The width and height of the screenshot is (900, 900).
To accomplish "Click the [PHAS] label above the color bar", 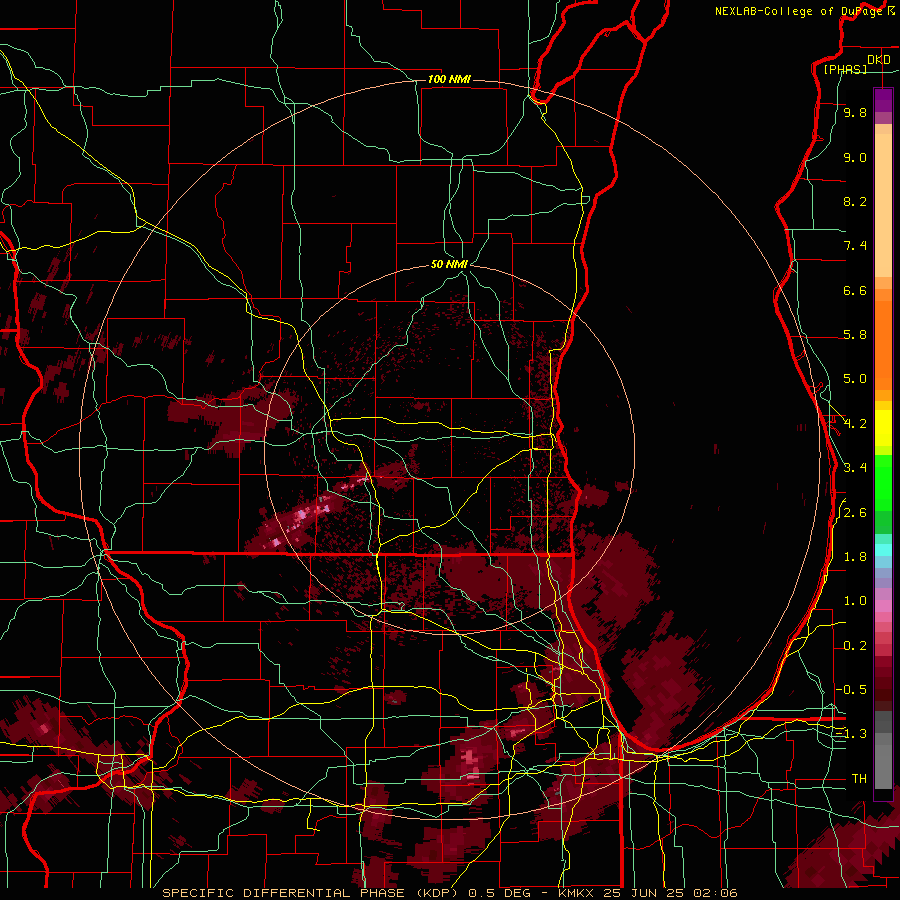I will [x=845, y=69].
